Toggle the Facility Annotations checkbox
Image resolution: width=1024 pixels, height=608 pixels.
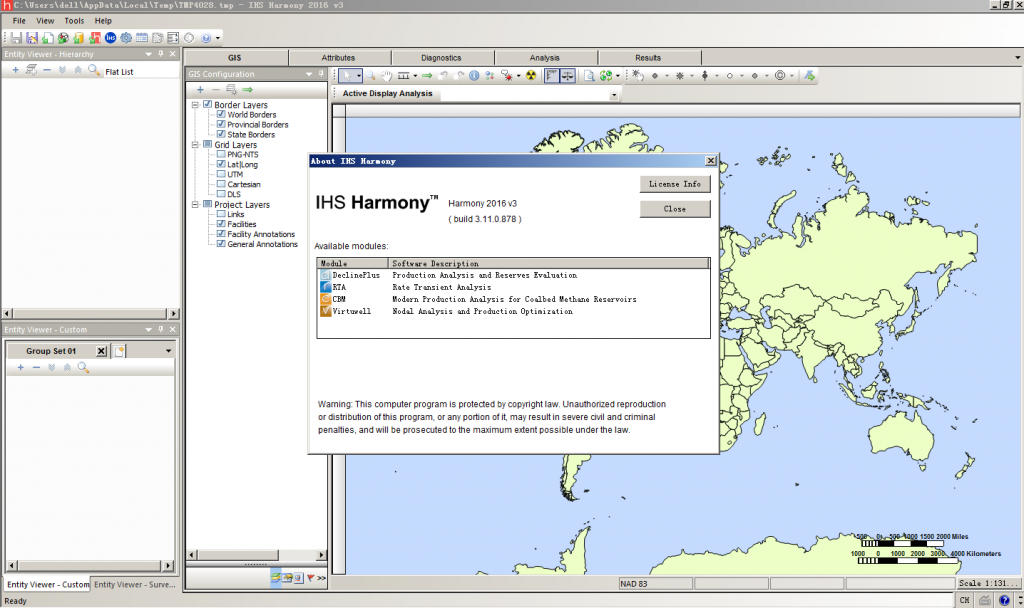[x=221, y=234]
